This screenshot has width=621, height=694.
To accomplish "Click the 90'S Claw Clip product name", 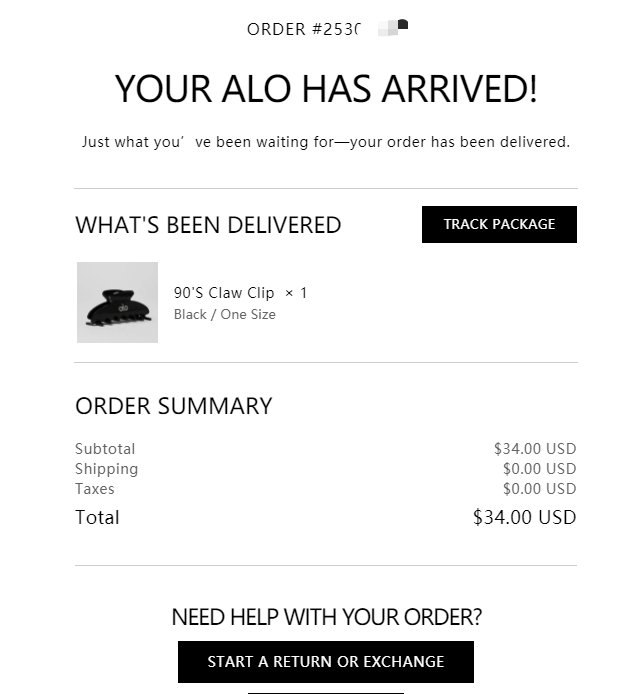I will (224, 293).
